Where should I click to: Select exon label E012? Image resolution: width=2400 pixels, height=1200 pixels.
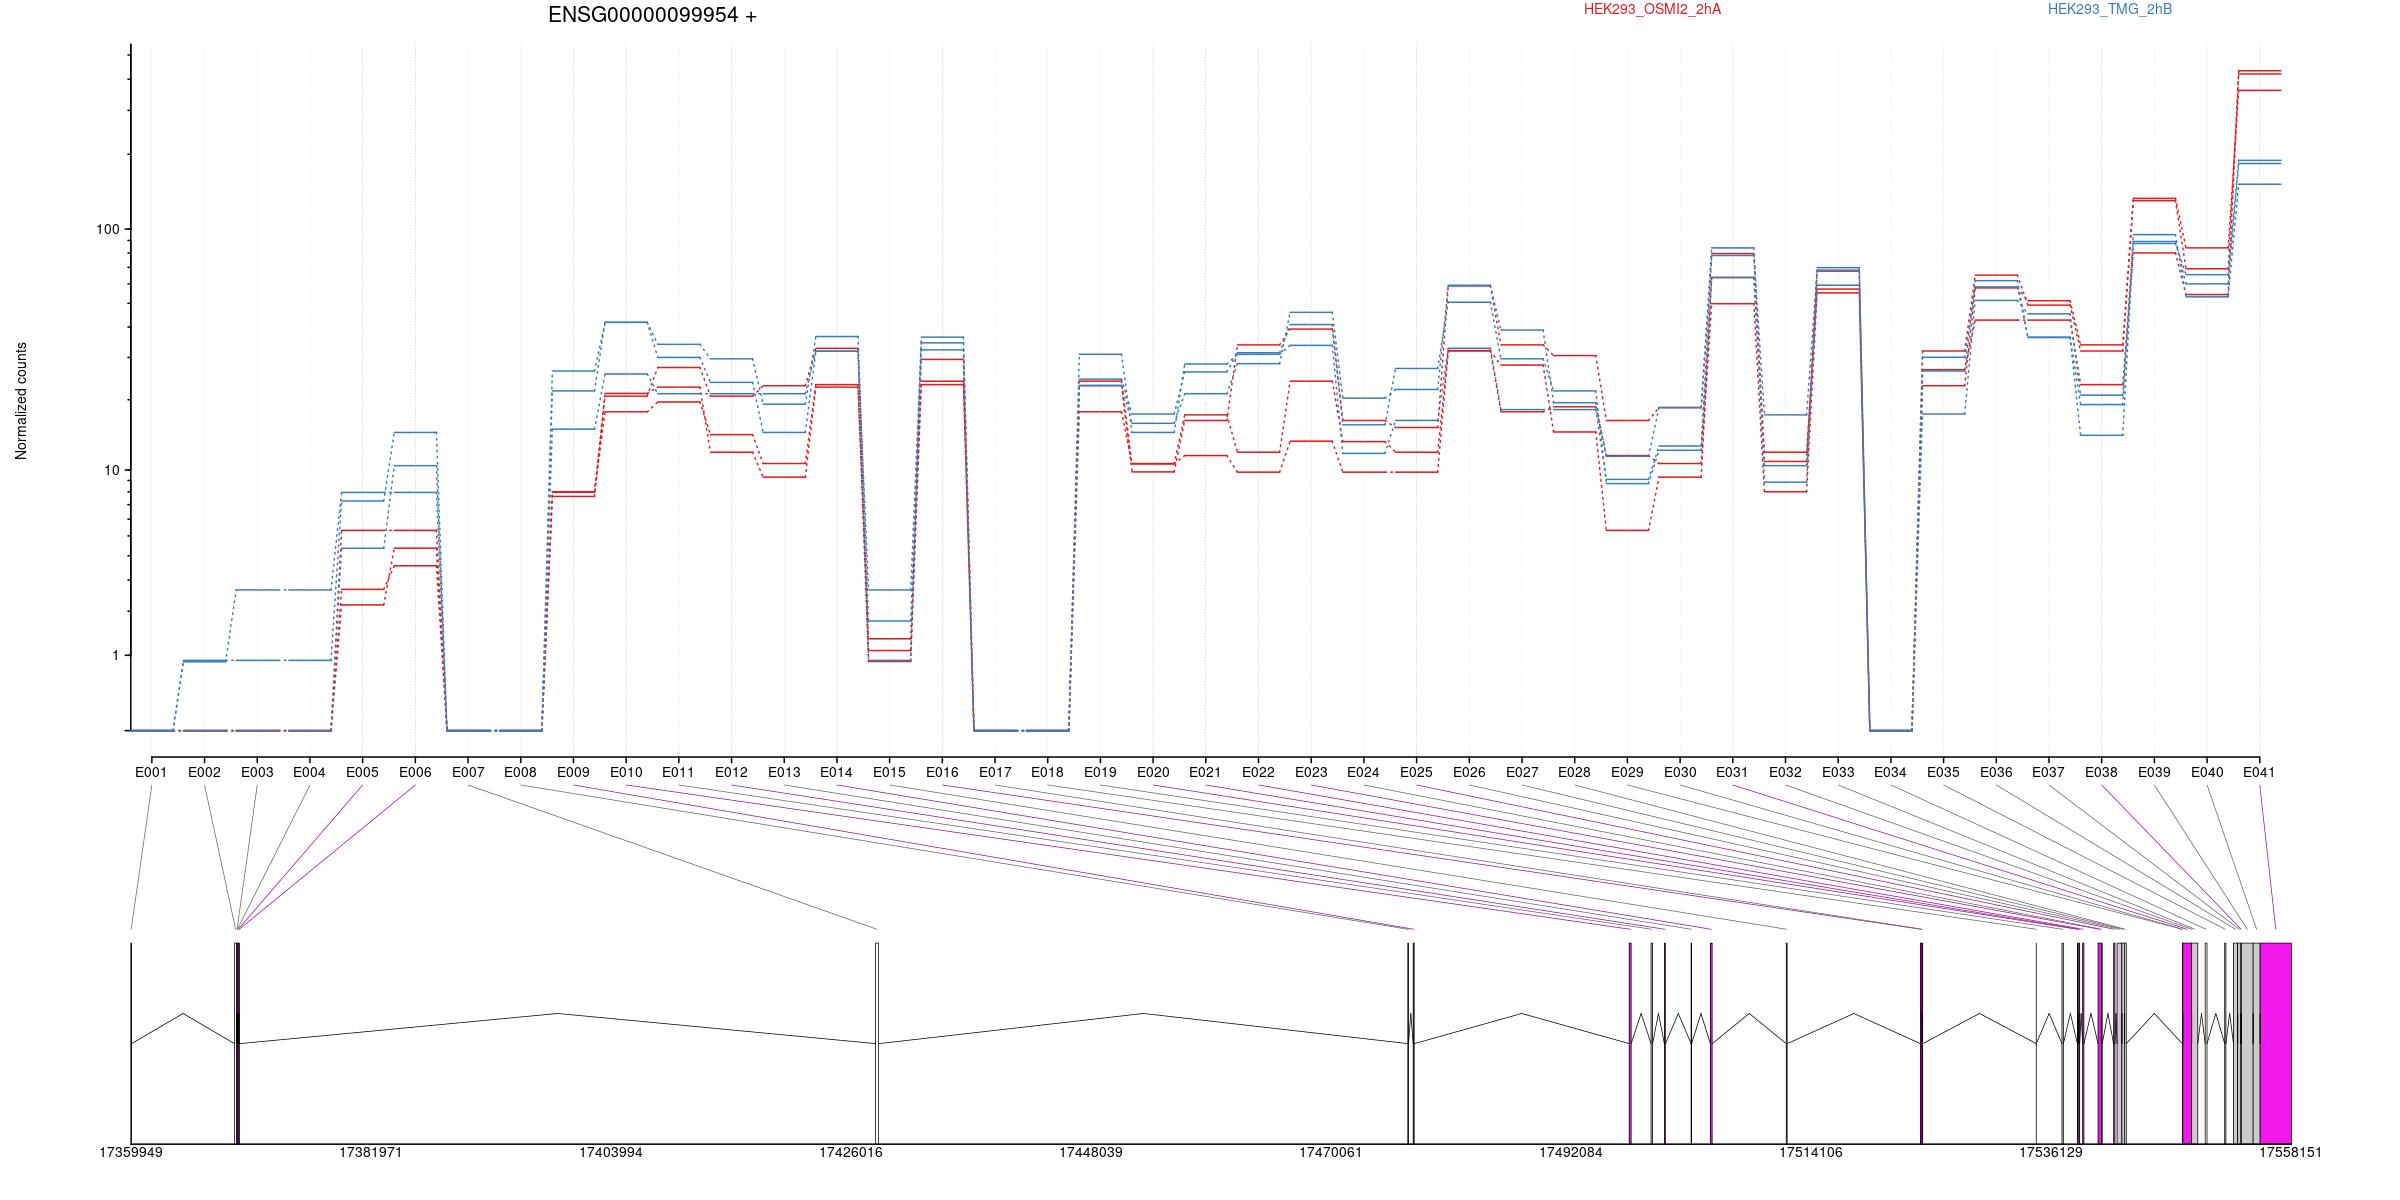(x=731, y=773)
